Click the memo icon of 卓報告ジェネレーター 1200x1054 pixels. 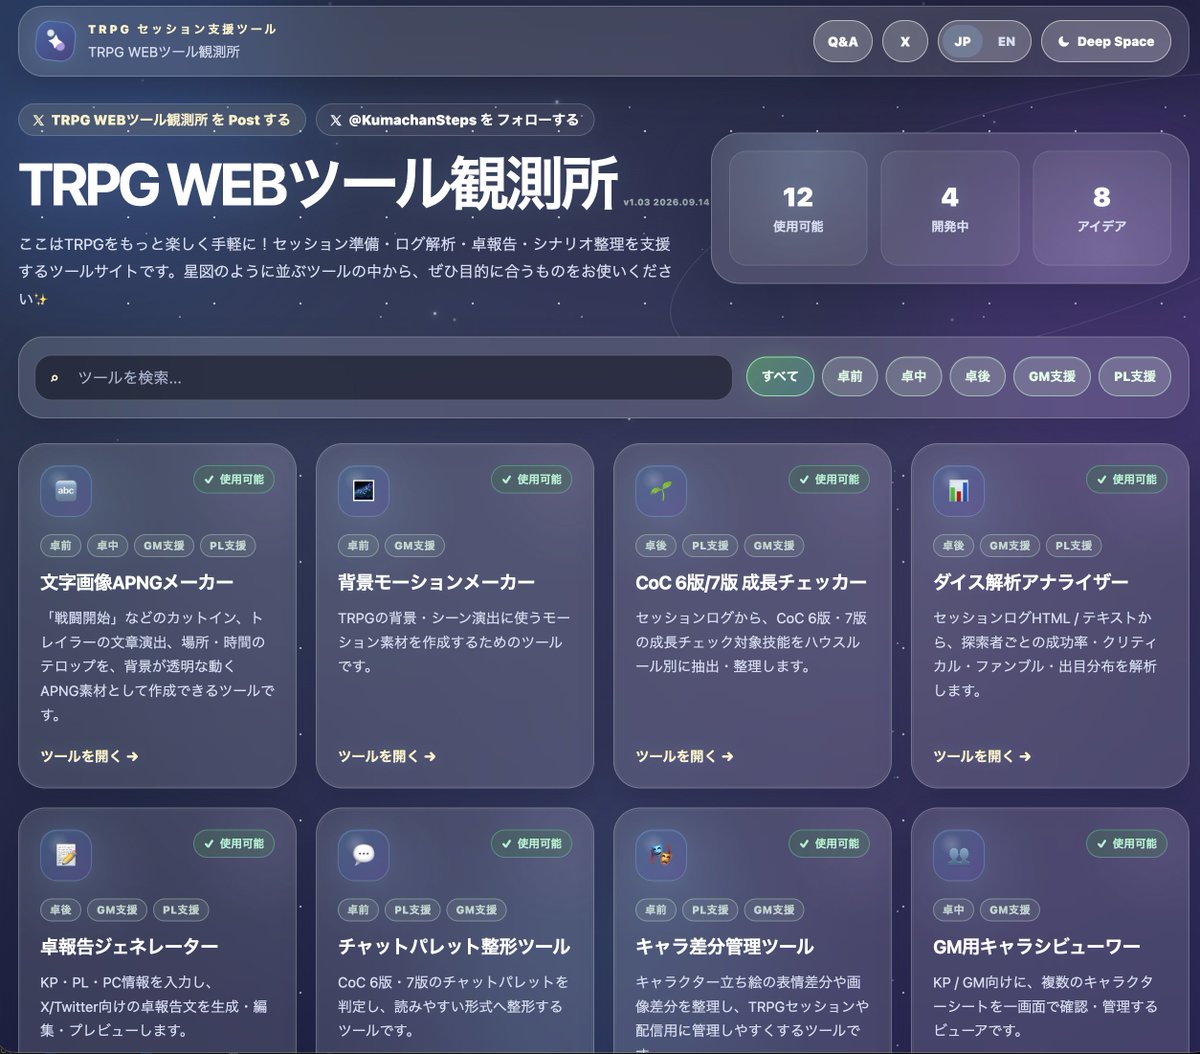(x=66, y=855)
